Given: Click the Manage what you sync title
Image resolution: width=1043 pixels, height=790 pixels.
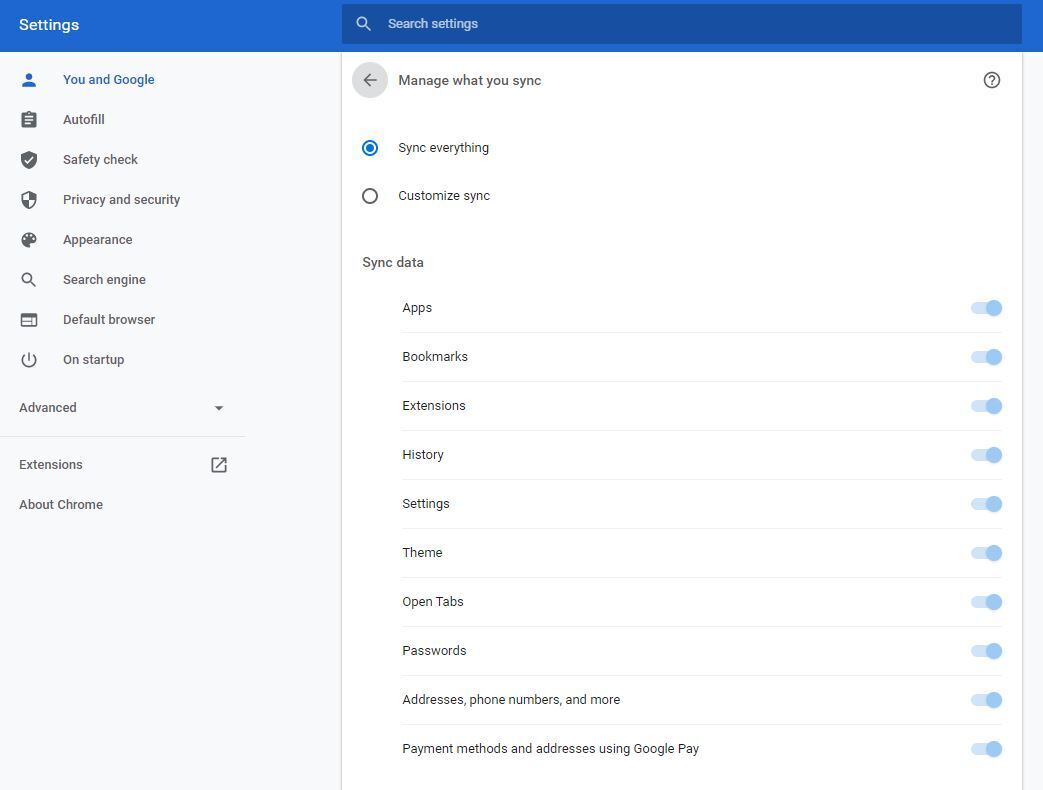Looking at the screenshot, I should [470, 80].
